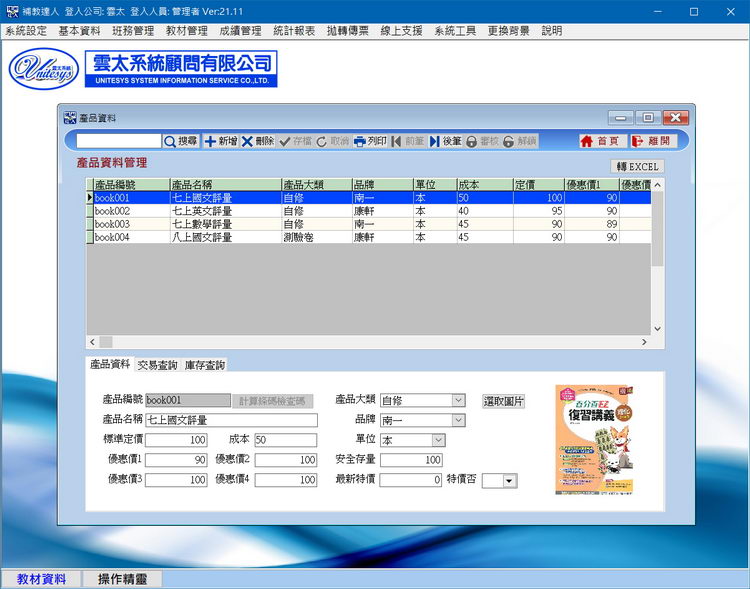The image size is (750, 589).
Task: Switch to the 交易查詢 tab
Action: click(157, 365)
